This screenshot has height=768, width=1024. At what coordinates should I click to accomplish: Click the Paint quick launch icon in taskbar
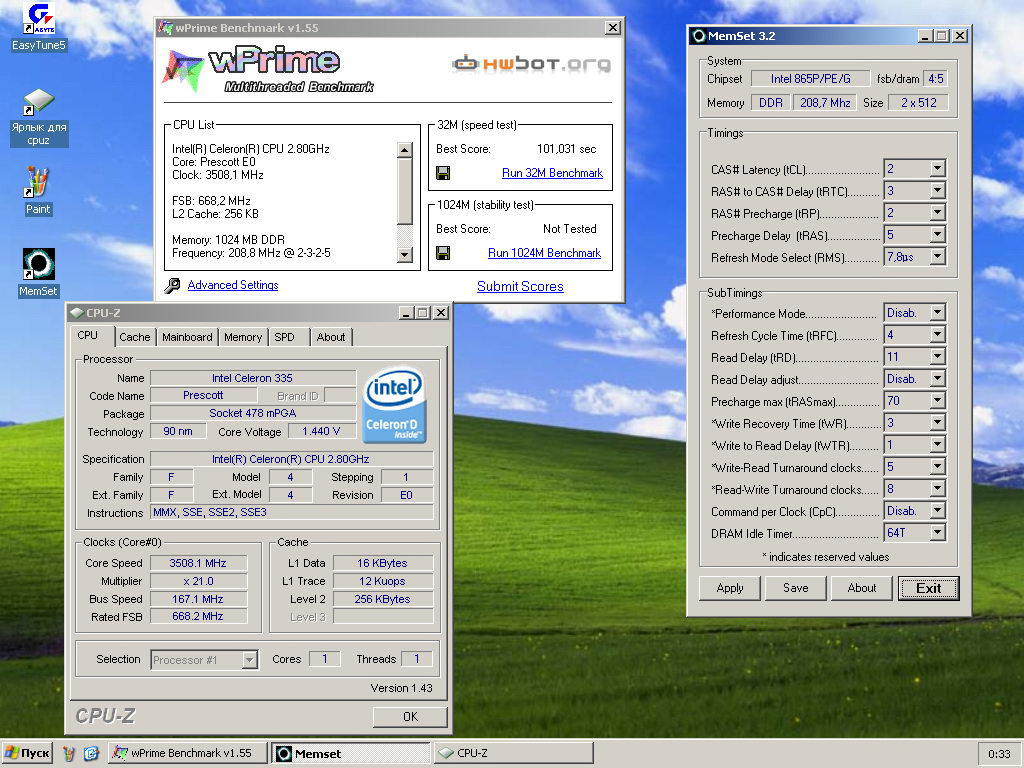point(69,753)
